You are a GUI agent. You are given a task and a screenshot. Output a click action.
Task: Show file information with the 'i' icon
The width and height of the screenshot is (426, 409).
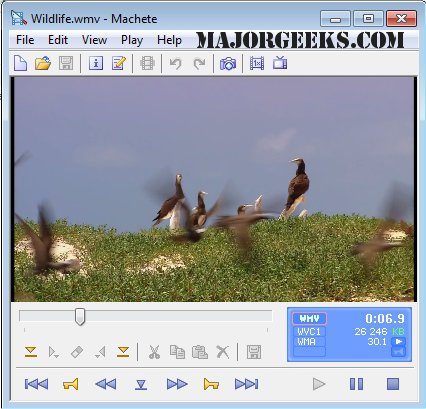96,63
